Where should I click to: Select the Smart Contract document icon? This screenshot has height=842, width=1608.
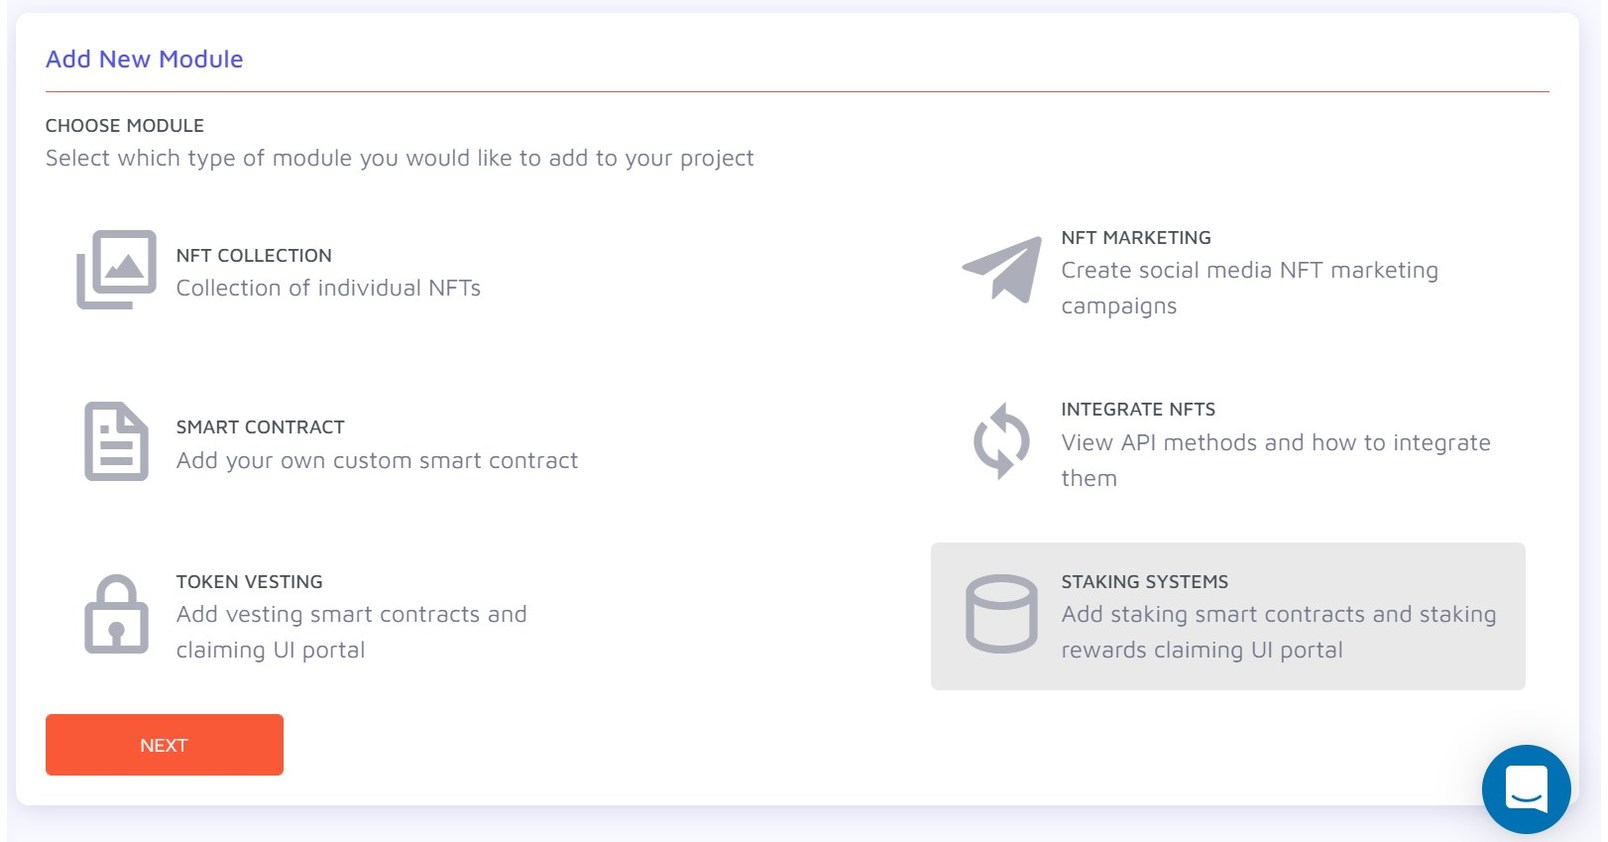pyautogui.click(x=115, y=443)
